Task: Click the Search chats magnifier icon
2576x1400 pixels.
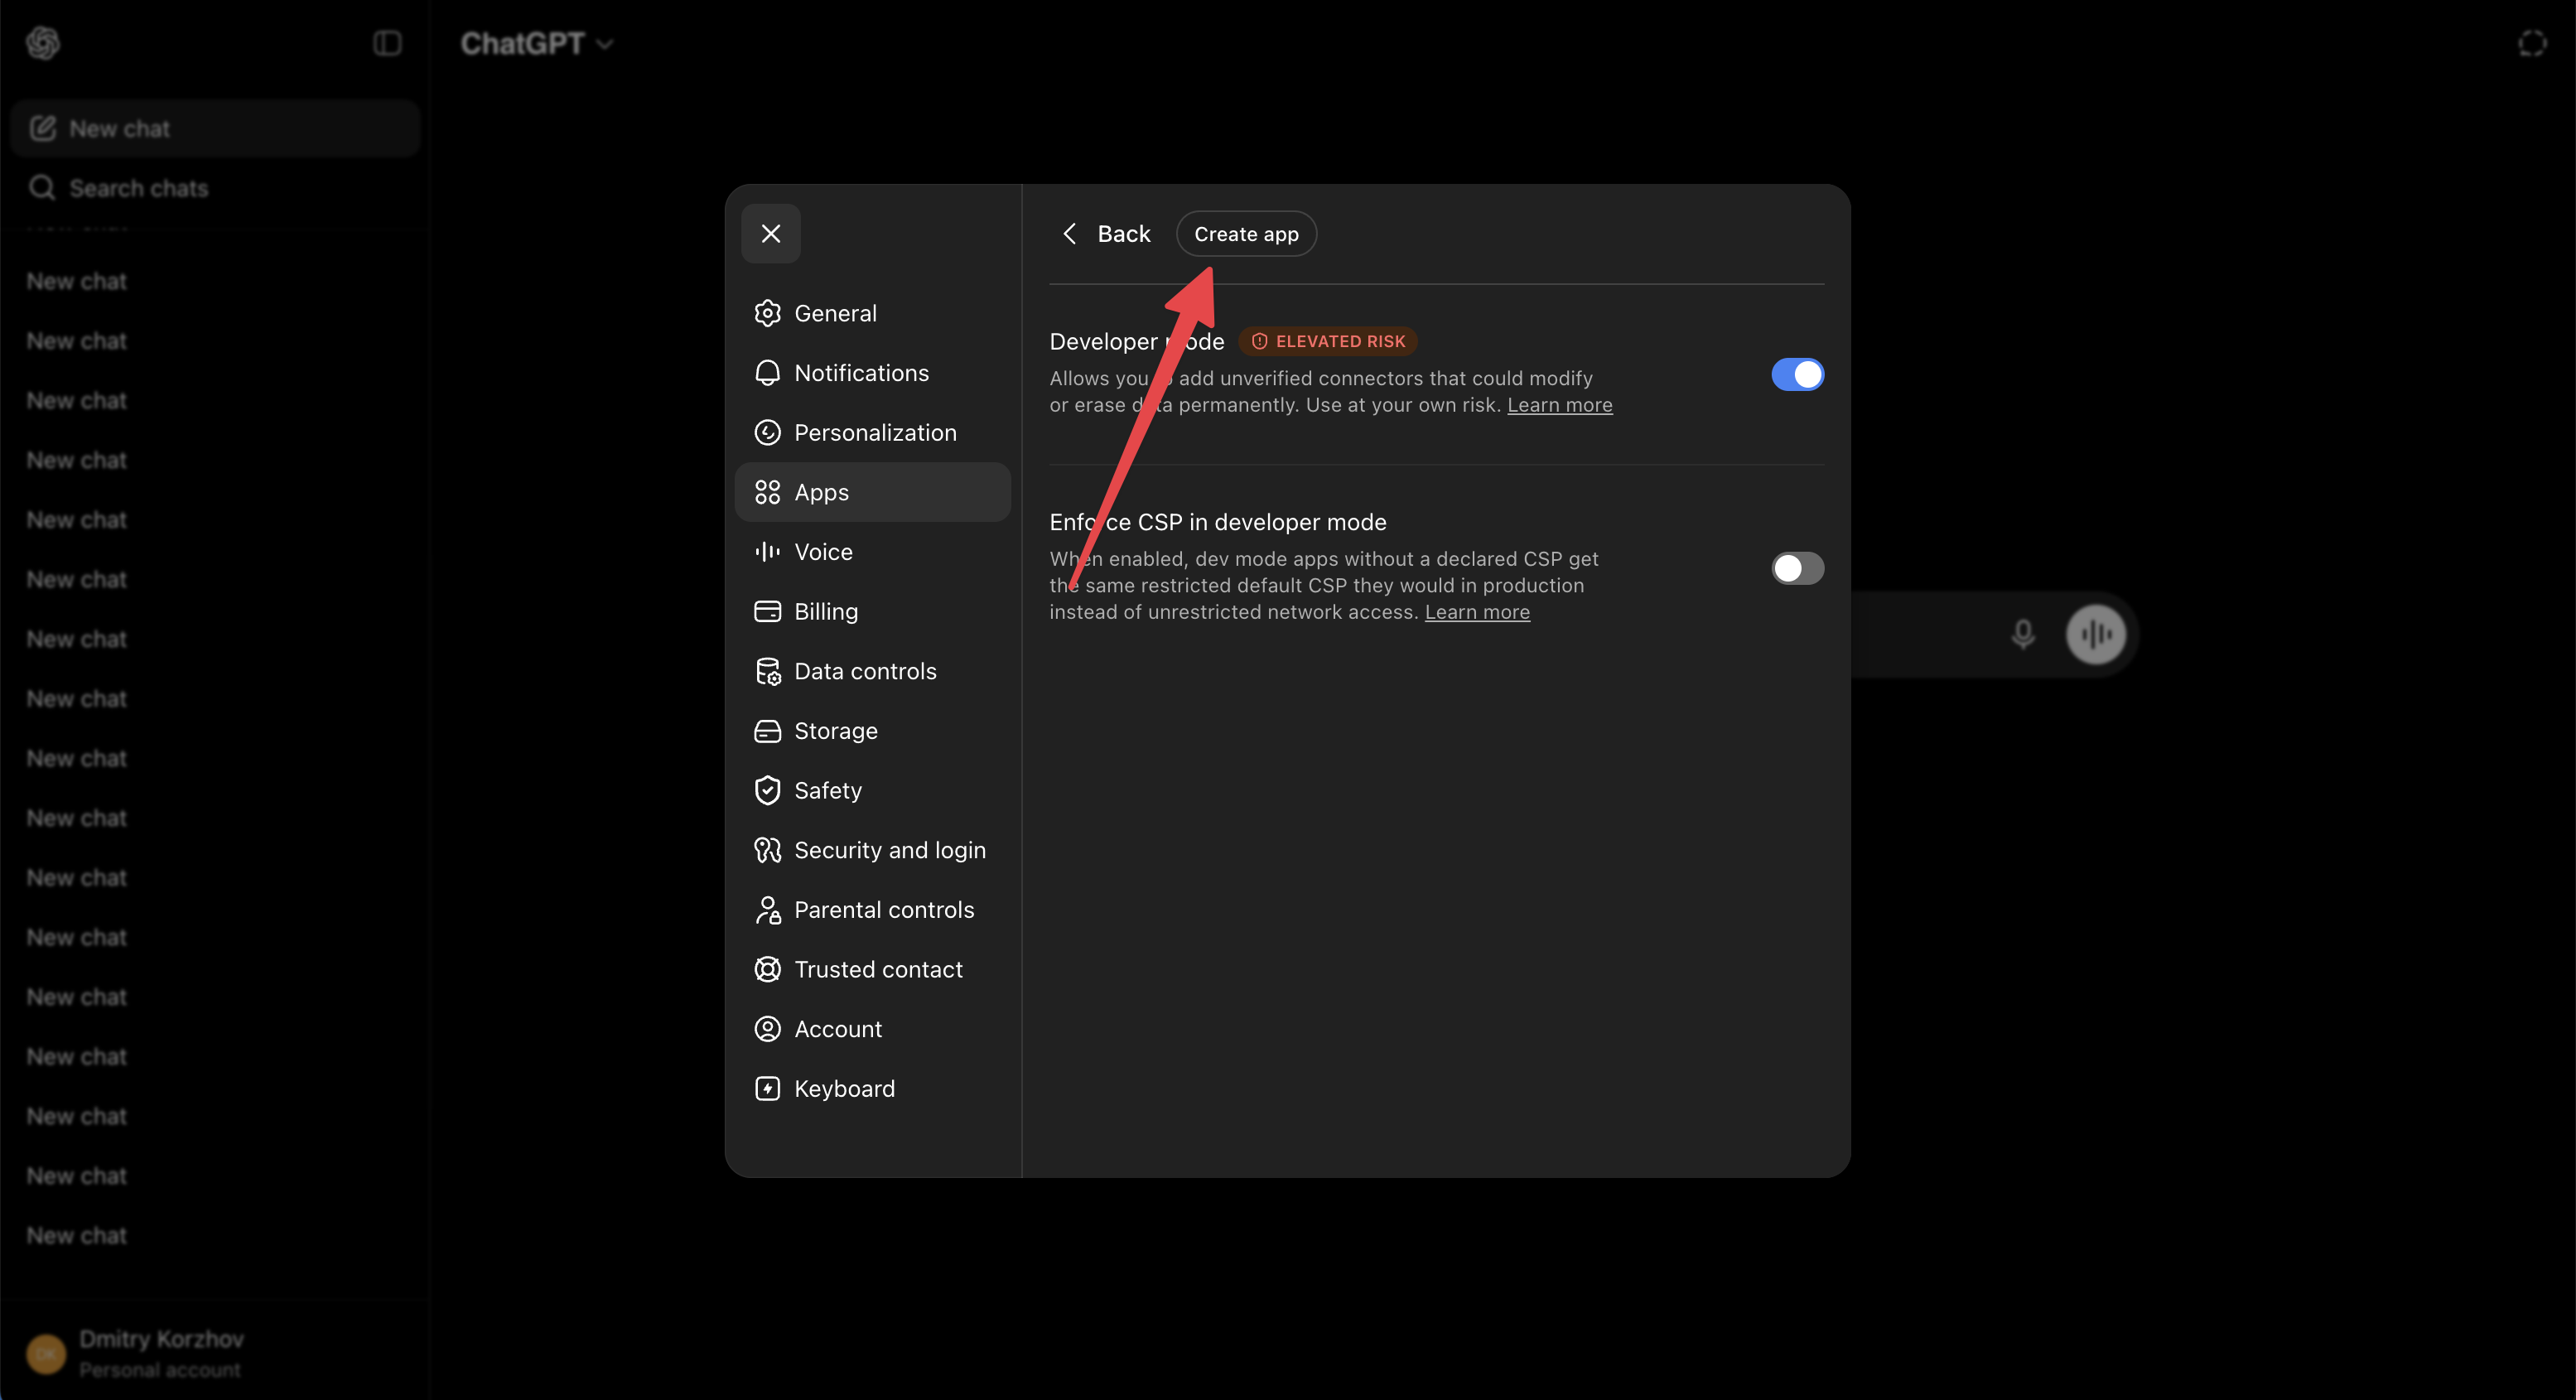Action: point(42,188)
